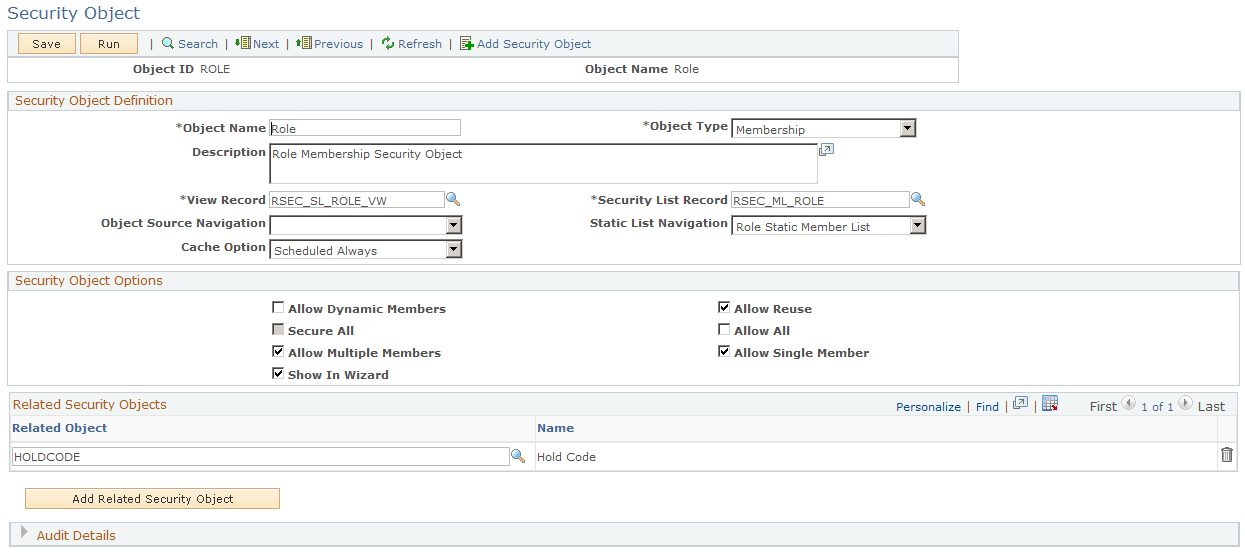Open the Description field pop-out icon

point(826,150)
